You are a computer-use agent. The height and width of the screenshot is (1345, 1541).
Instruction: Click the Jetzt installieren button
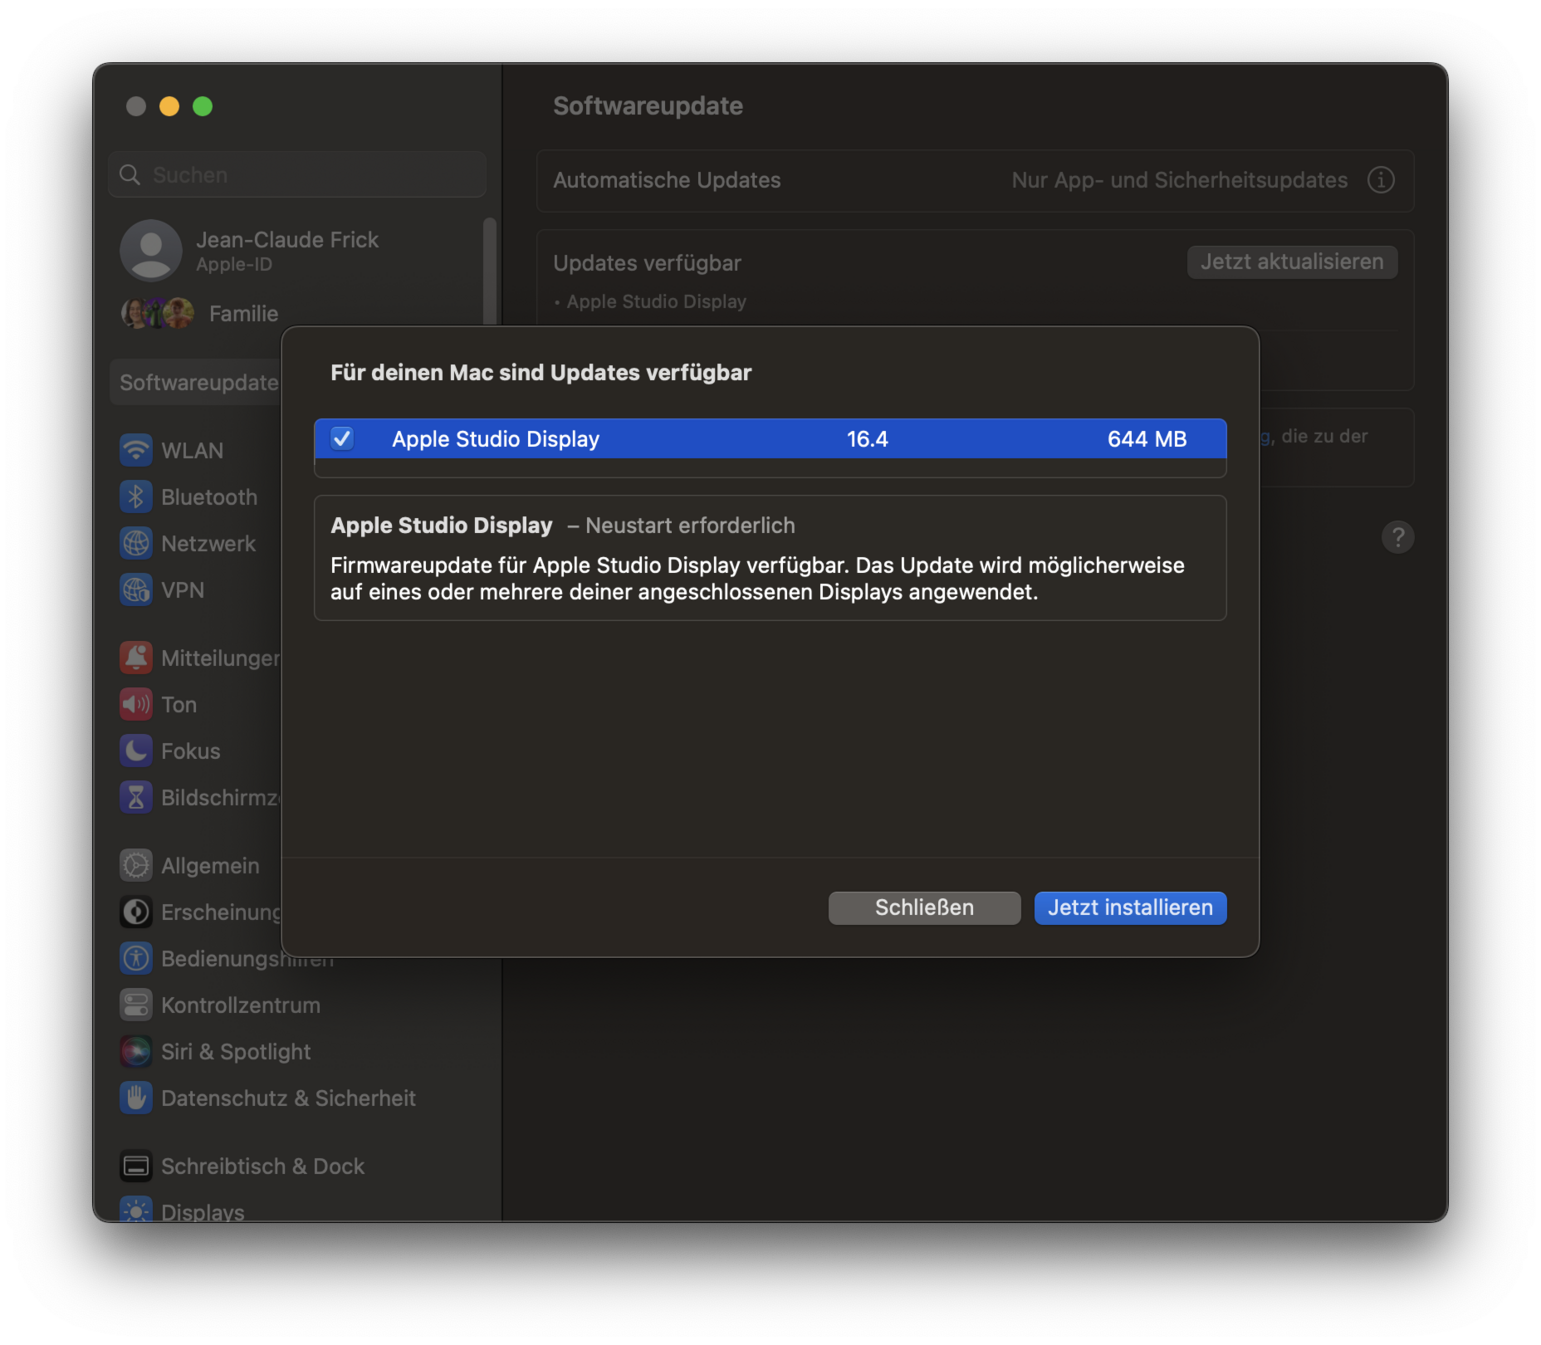click(1129, 908)
